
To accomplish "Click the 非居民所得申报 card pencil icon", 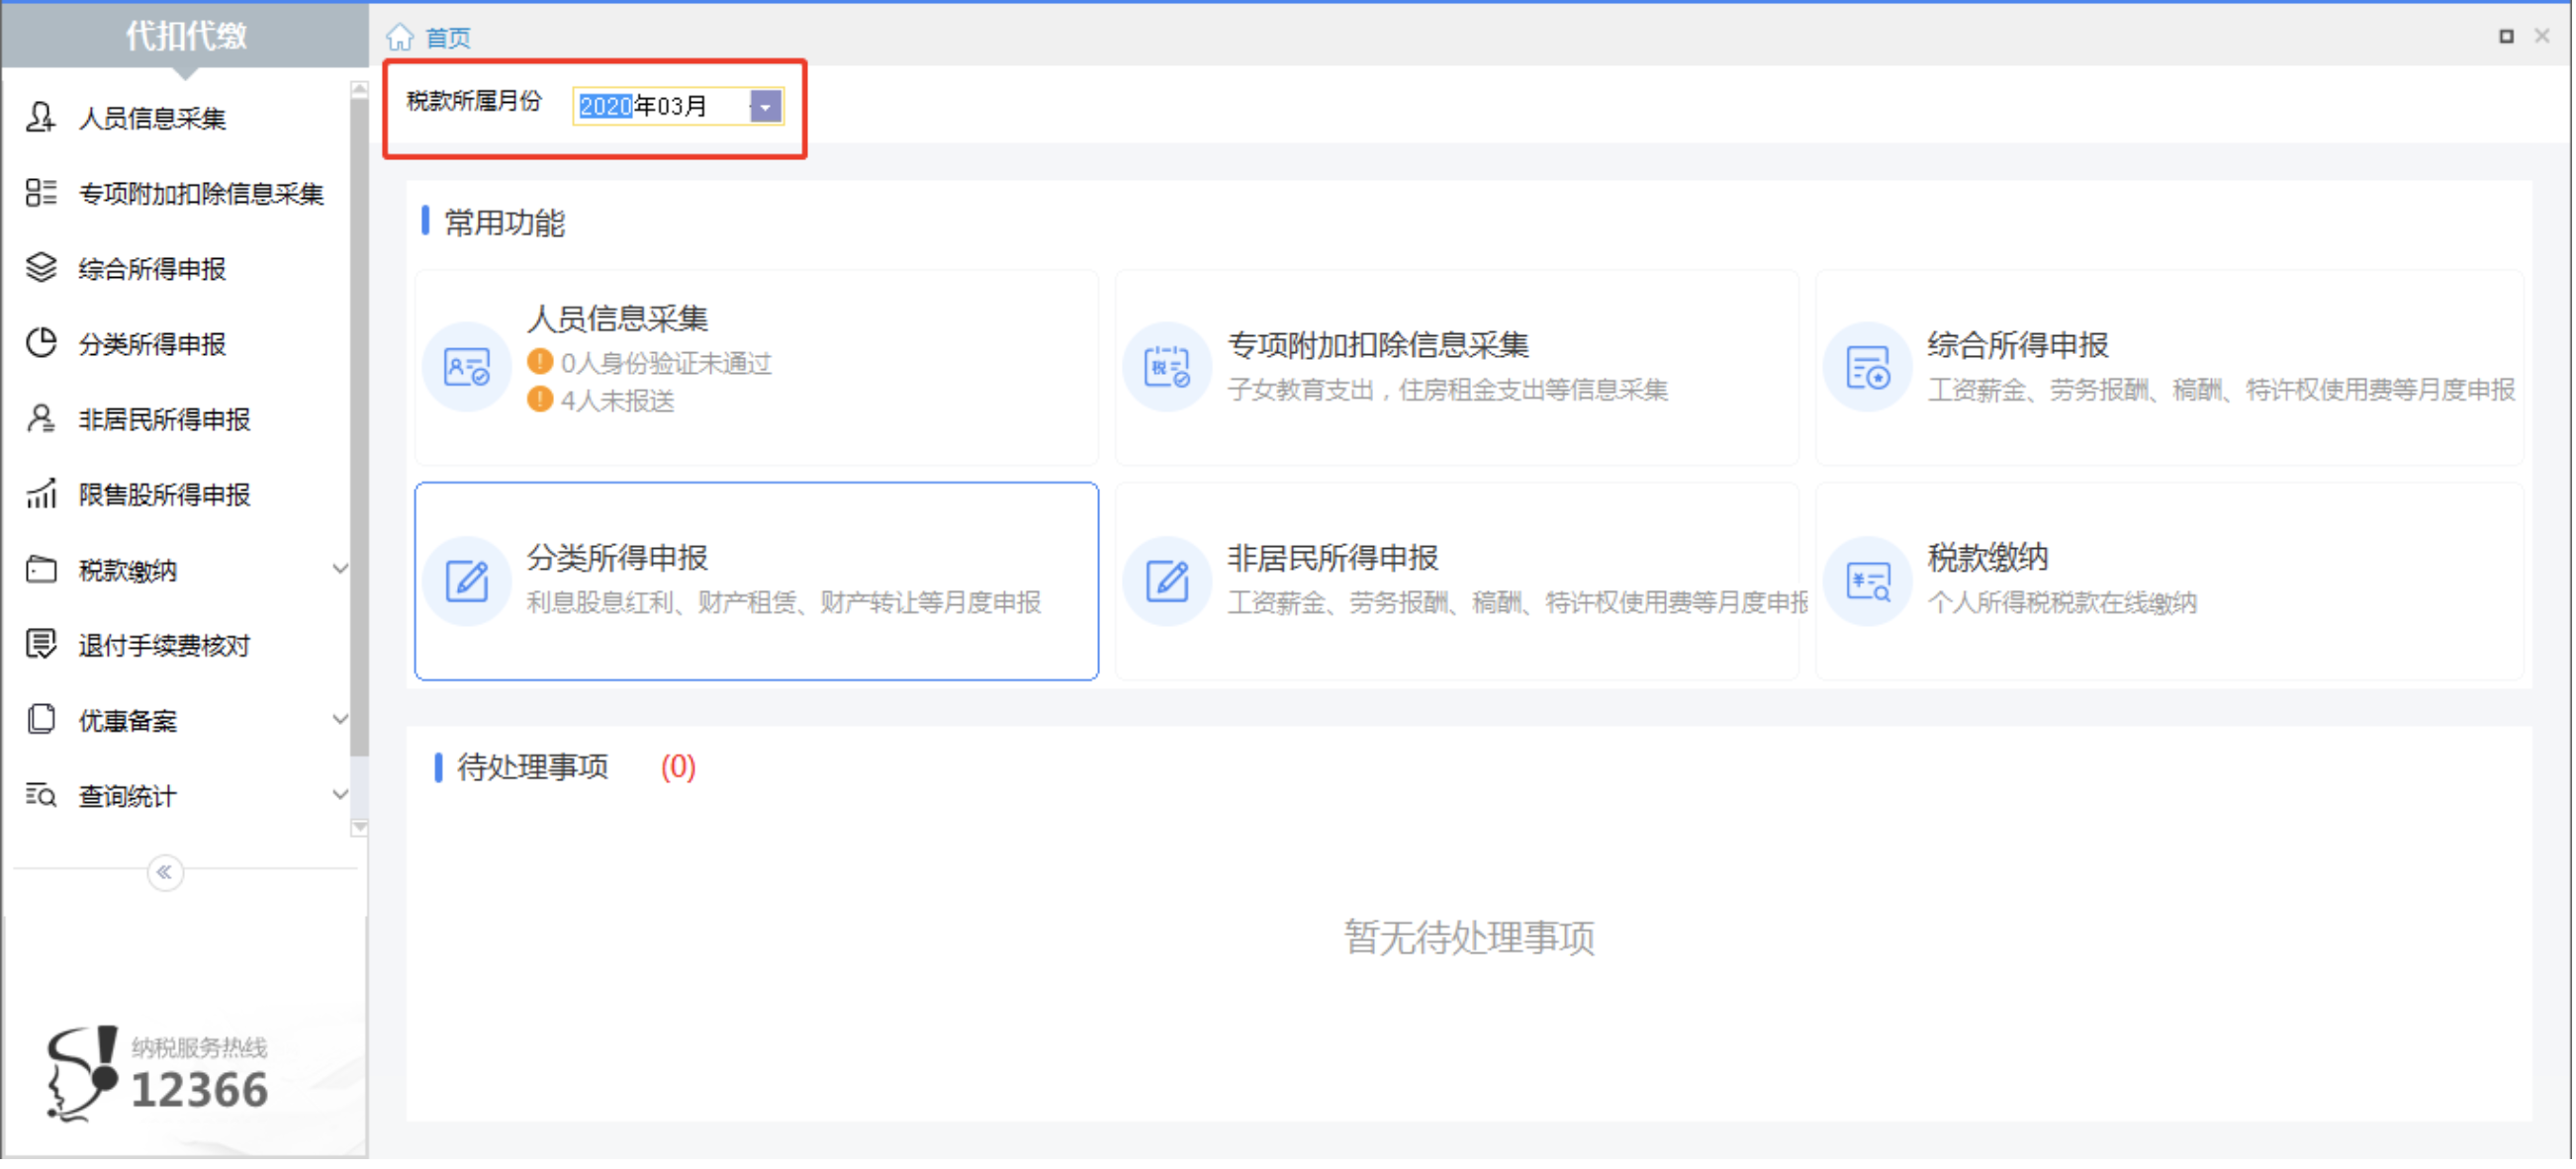I will [x=1167, y=581].
